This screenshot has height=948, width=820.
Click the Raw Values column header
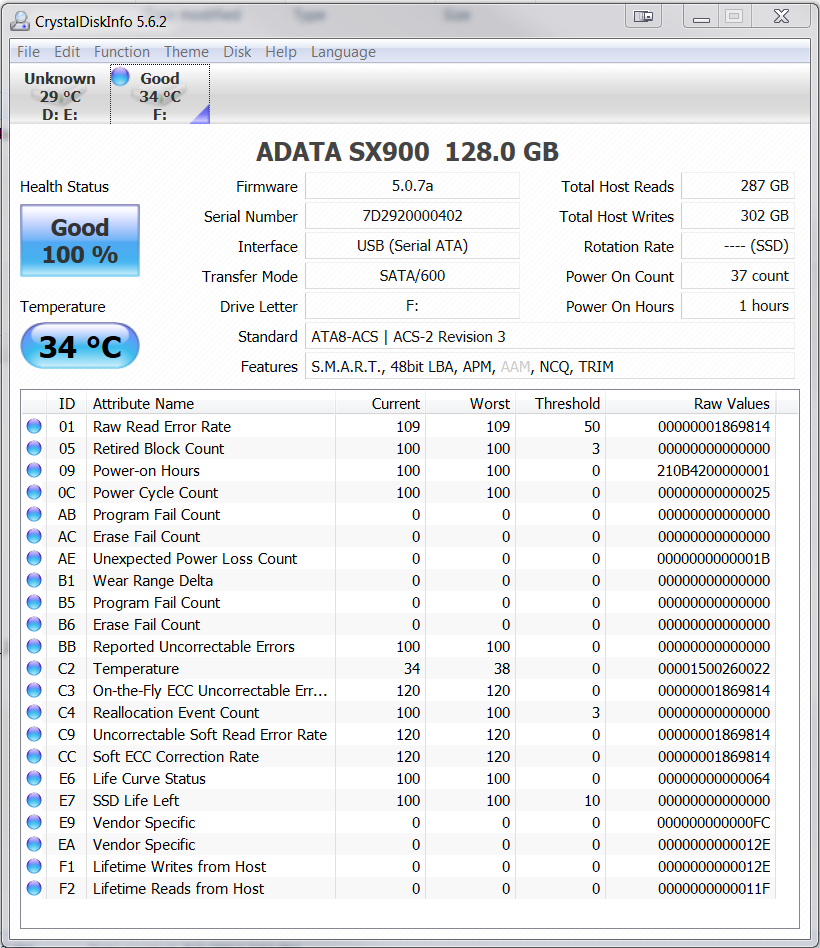tap(732, 404)
